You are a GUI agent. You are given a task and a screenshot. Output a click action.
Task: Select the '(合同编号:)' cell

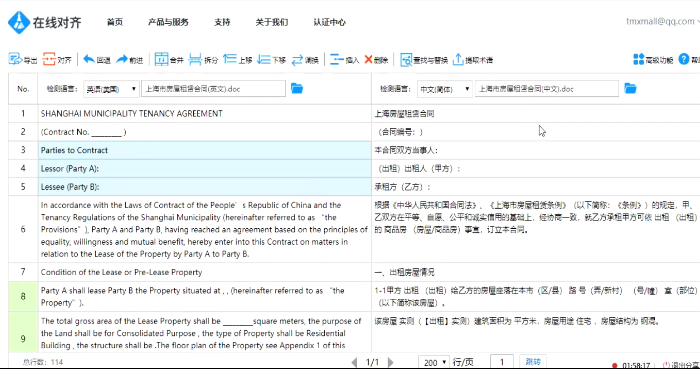click(536, 132)
